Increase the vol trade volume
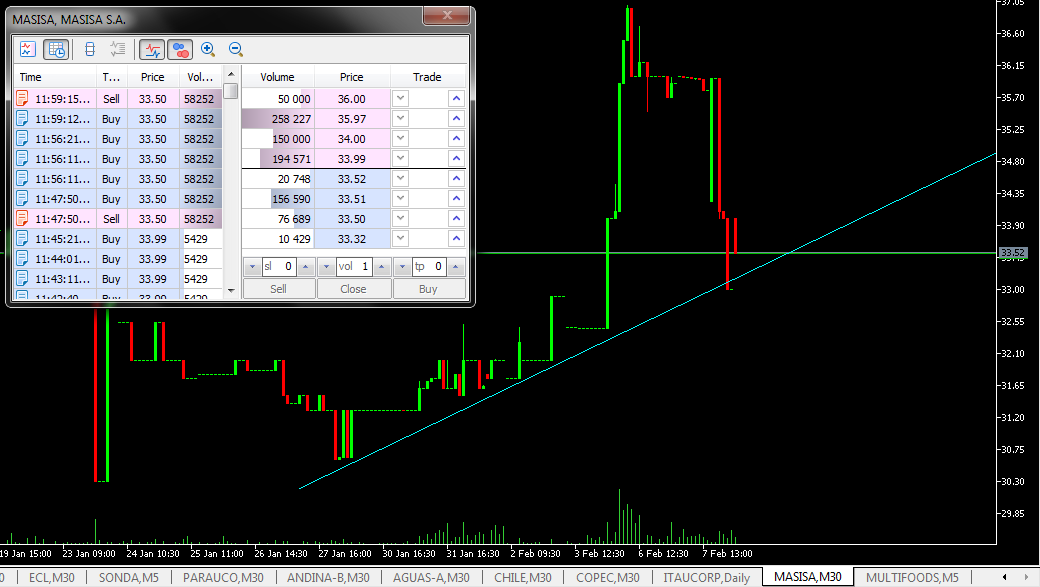 tap(381, 267)
